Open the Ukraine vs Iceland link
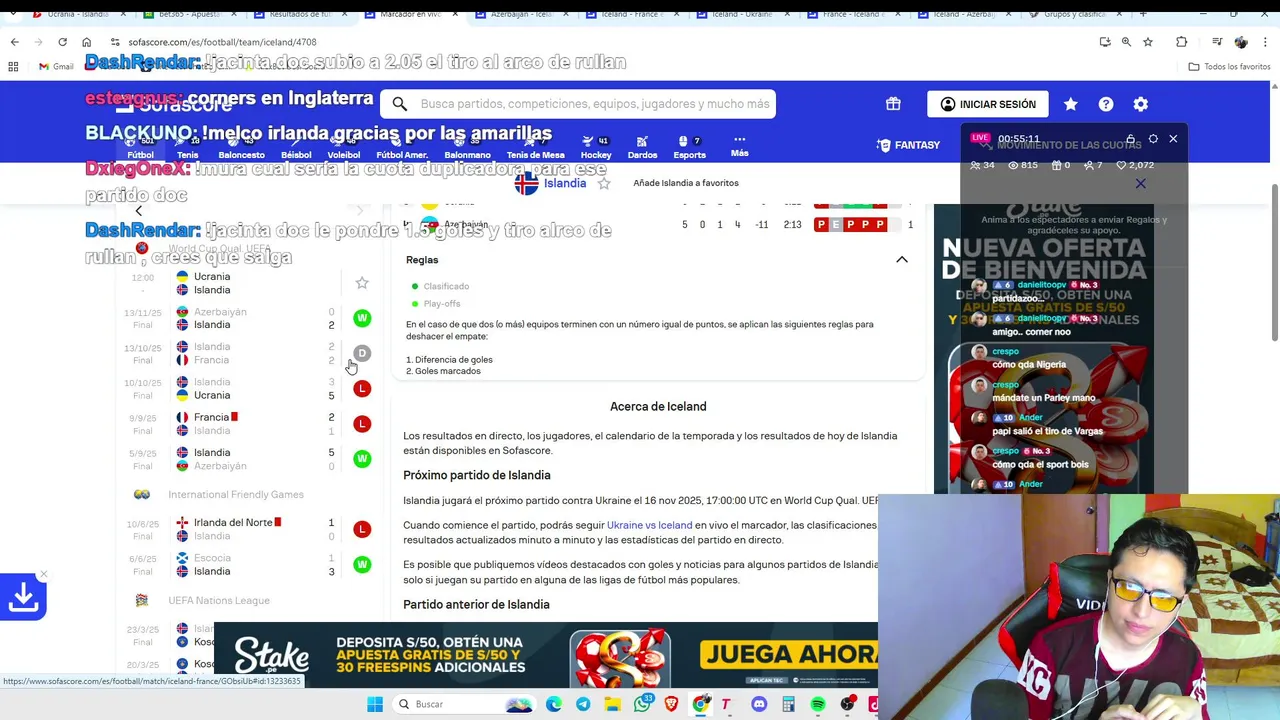 coord(649,525)
